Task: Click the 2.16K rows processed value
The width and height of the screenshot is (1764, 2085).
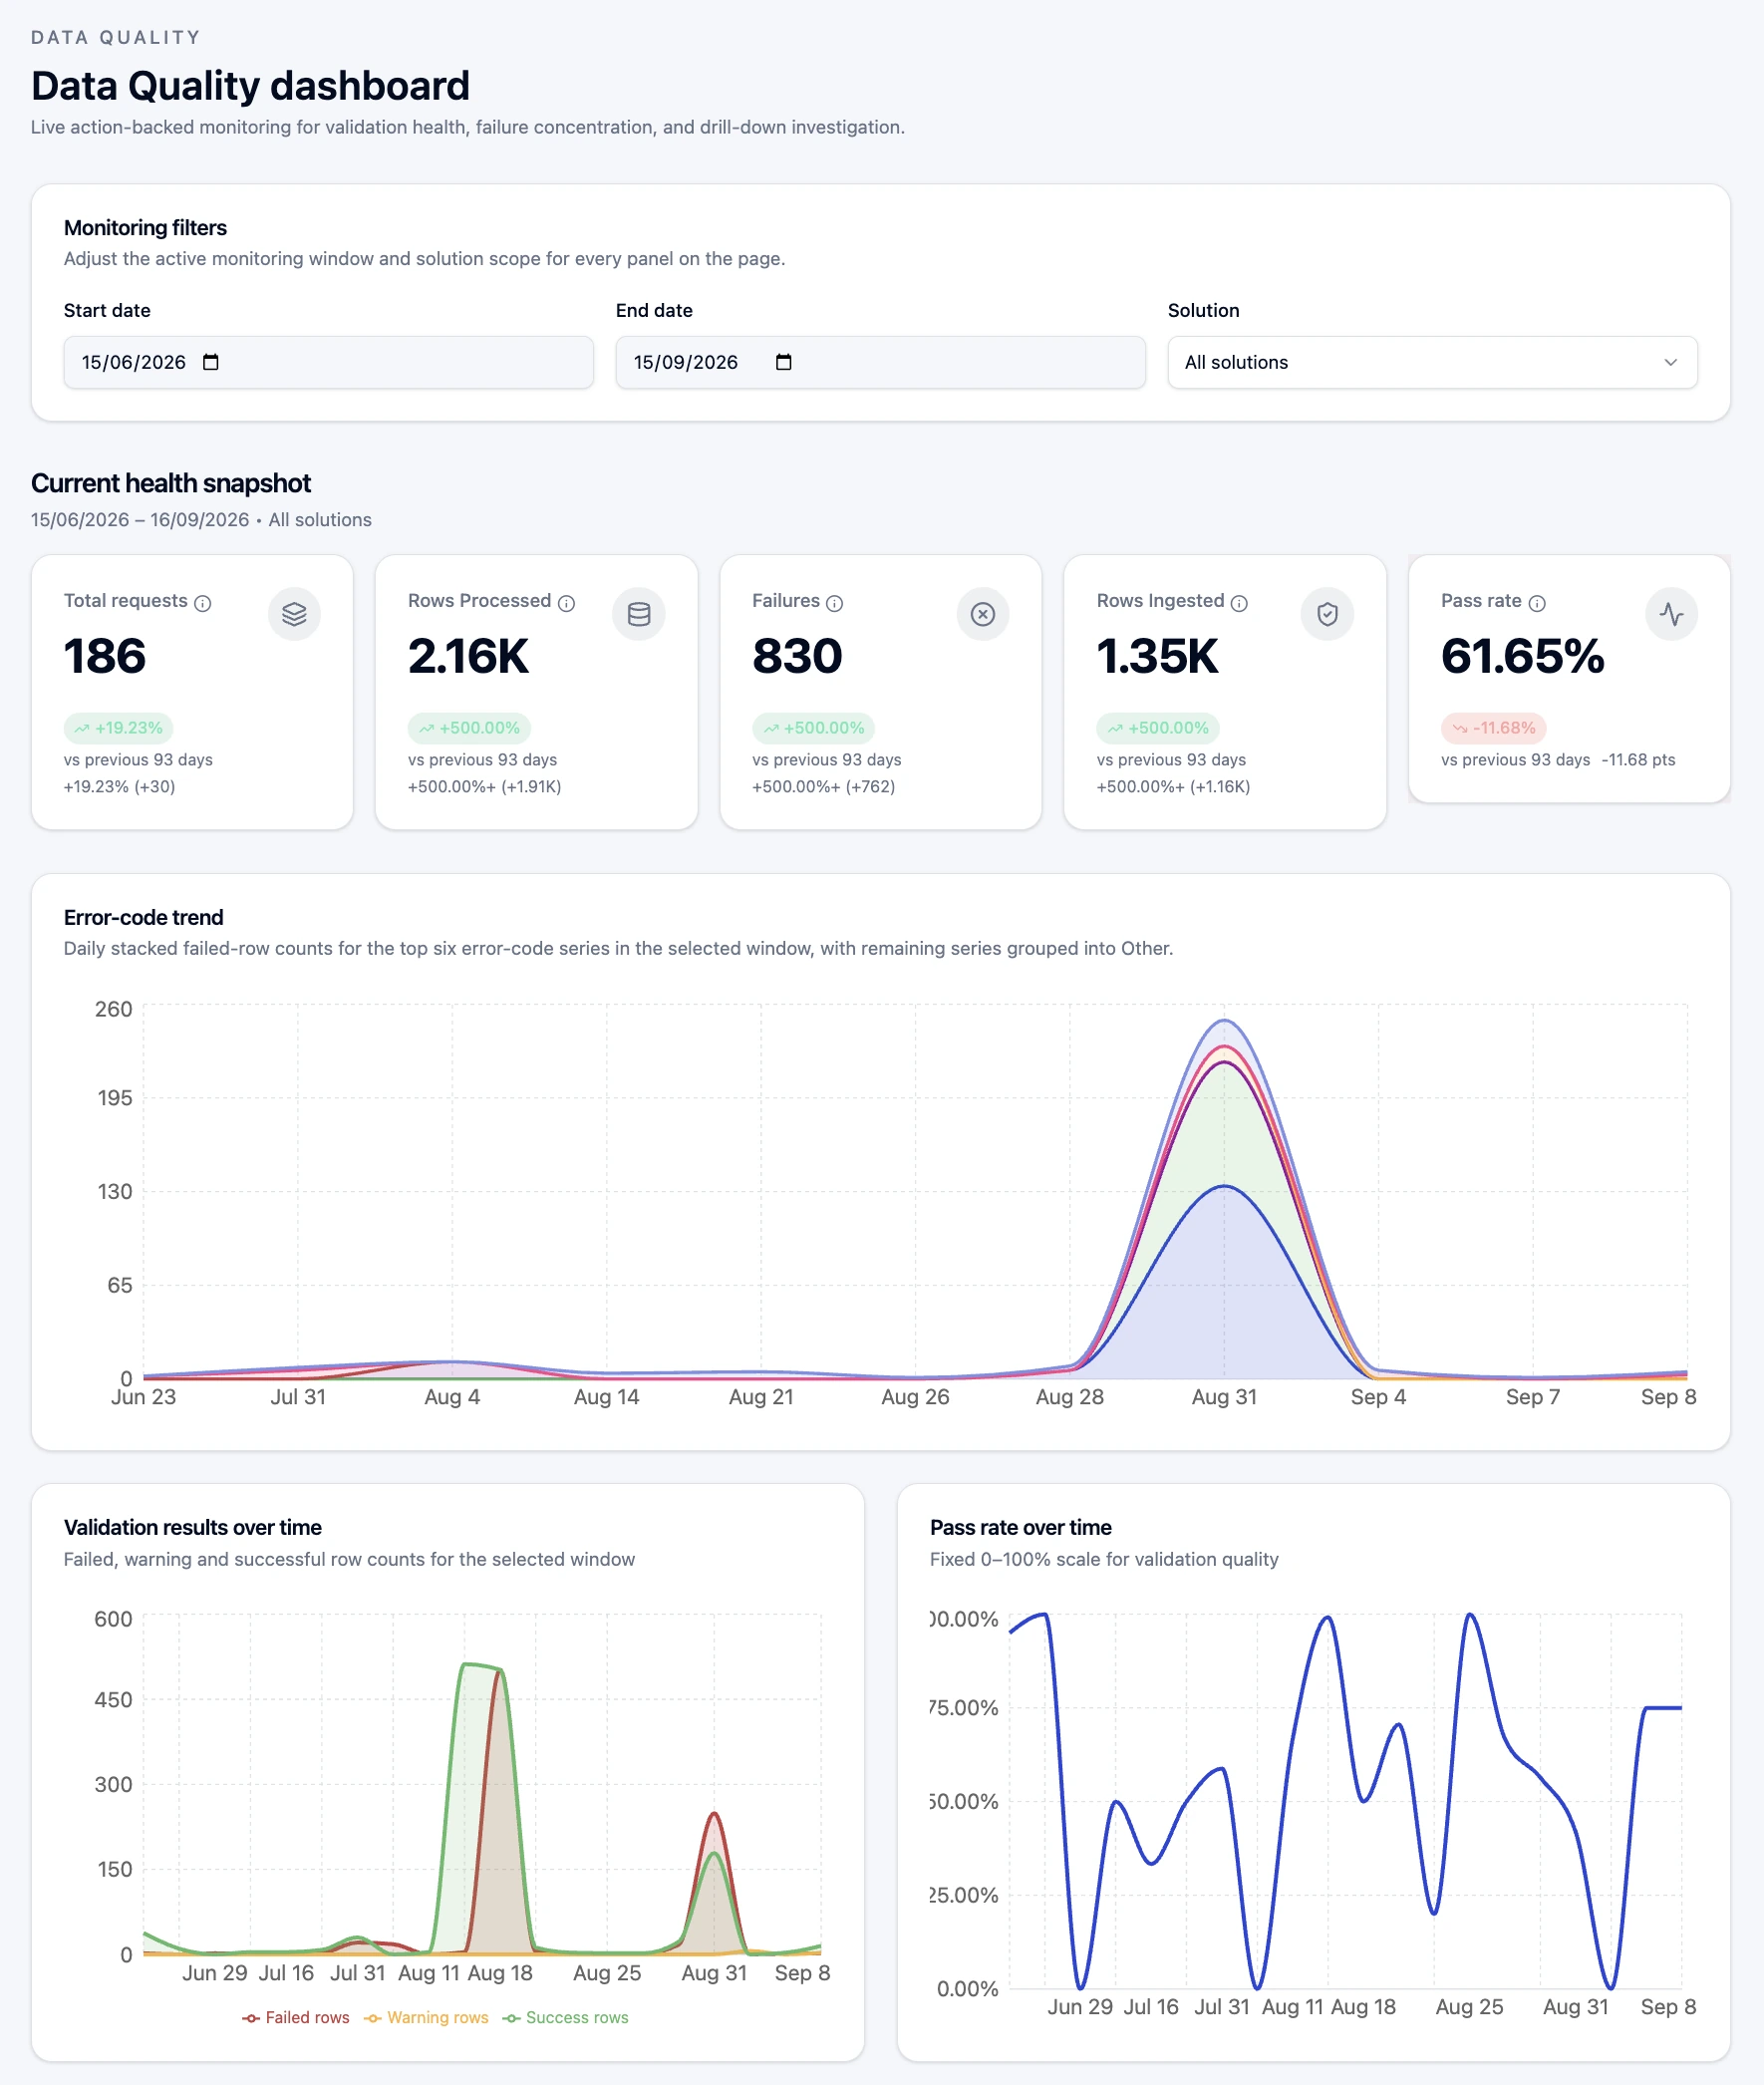Action: click(468, 657)
